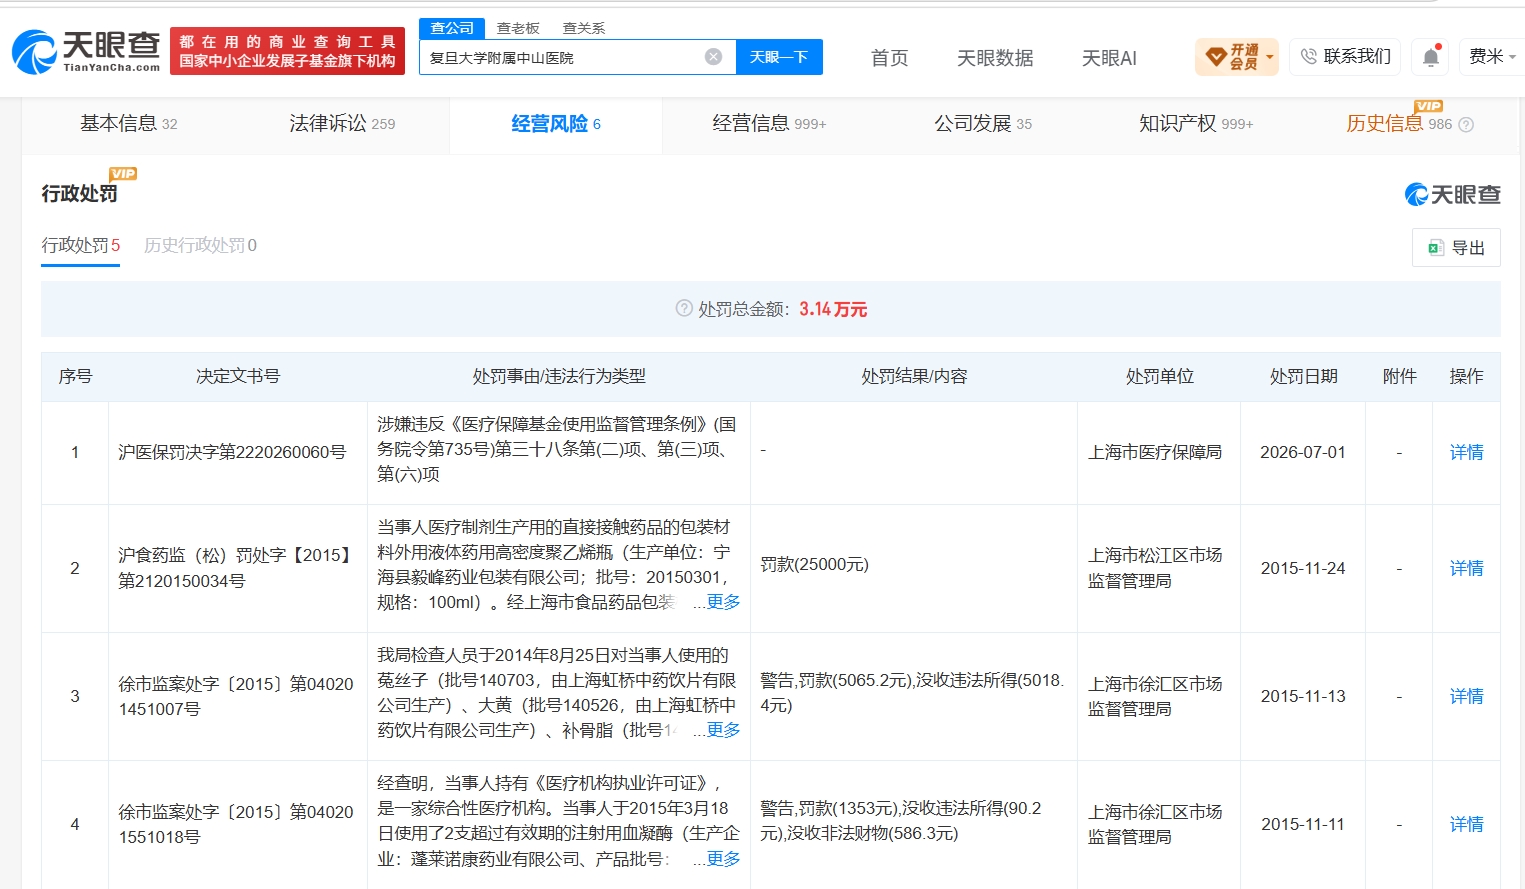Expand row 2 penalty reason with 更多
The image size is (1525, 889).
pyautogui.click(x=723, y=602)
